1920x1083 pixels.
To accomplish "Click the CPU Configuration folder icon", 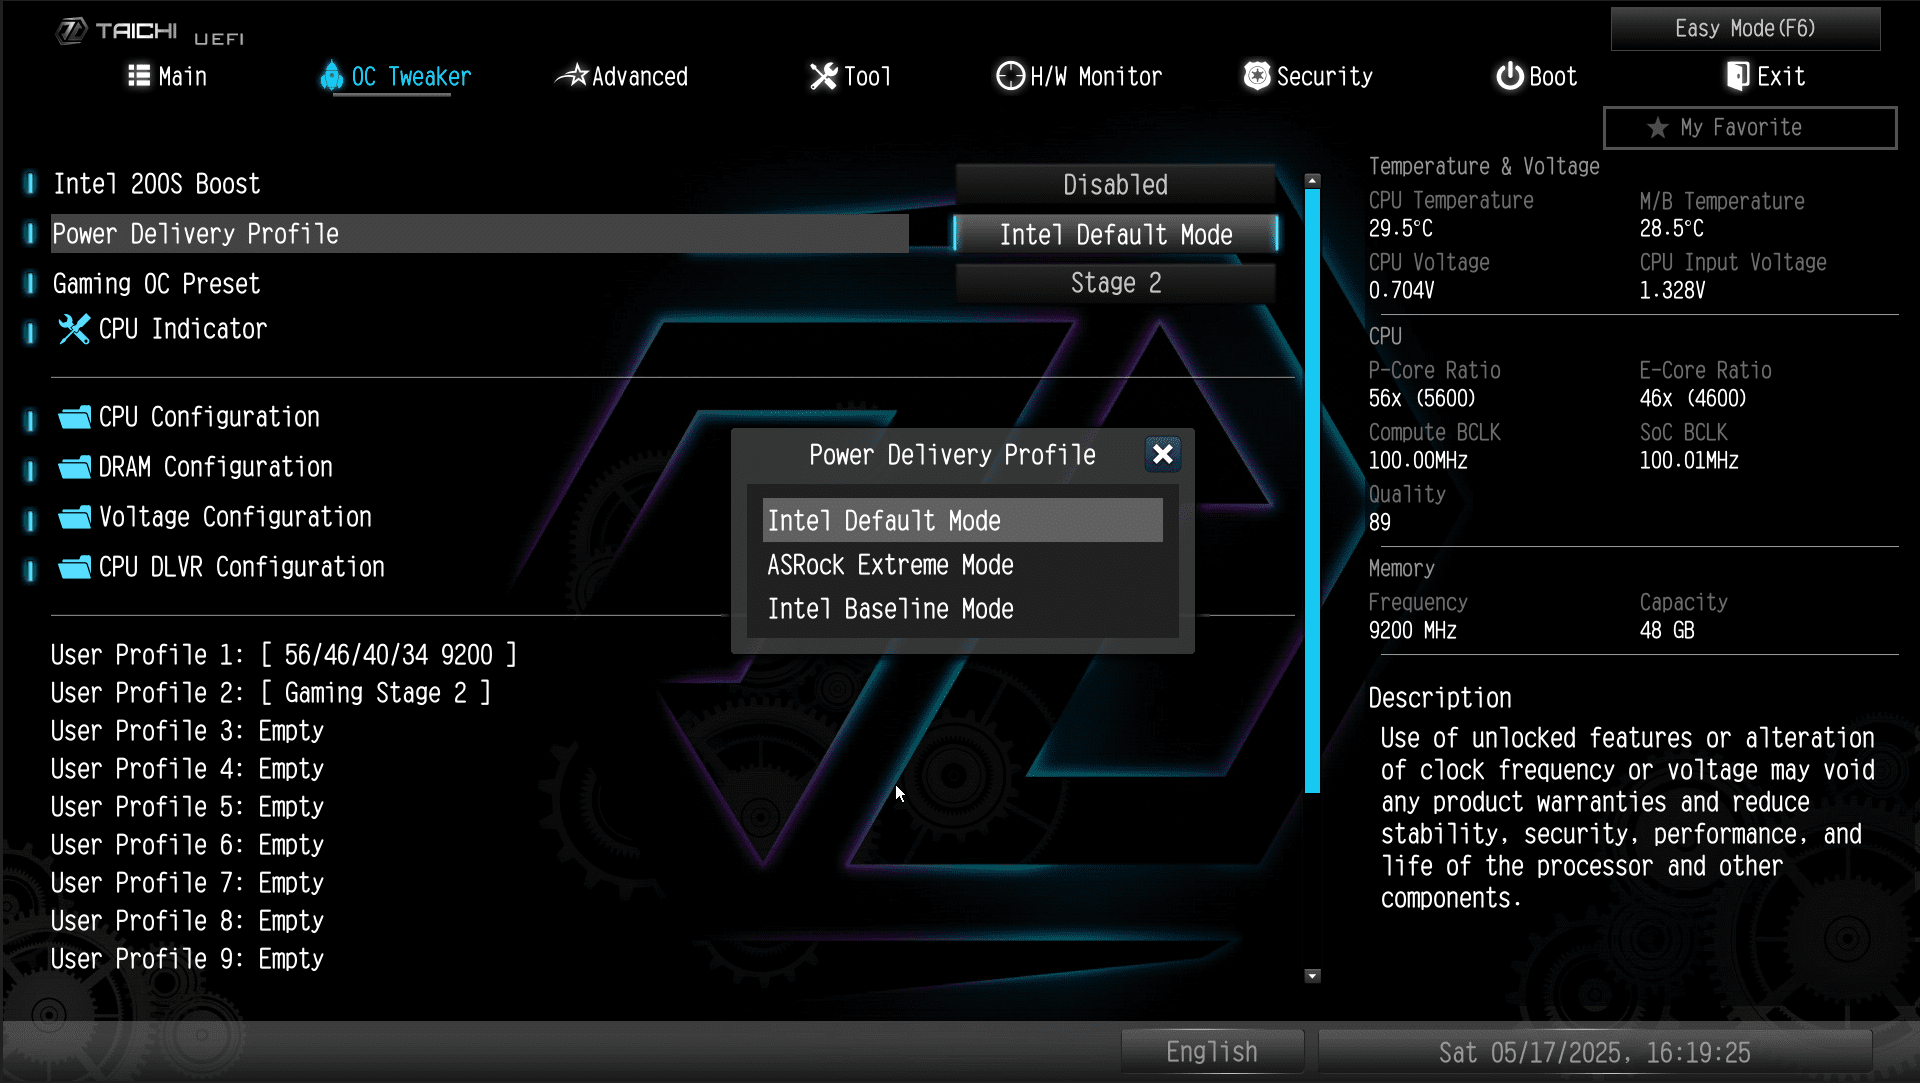I will [75, 417].
